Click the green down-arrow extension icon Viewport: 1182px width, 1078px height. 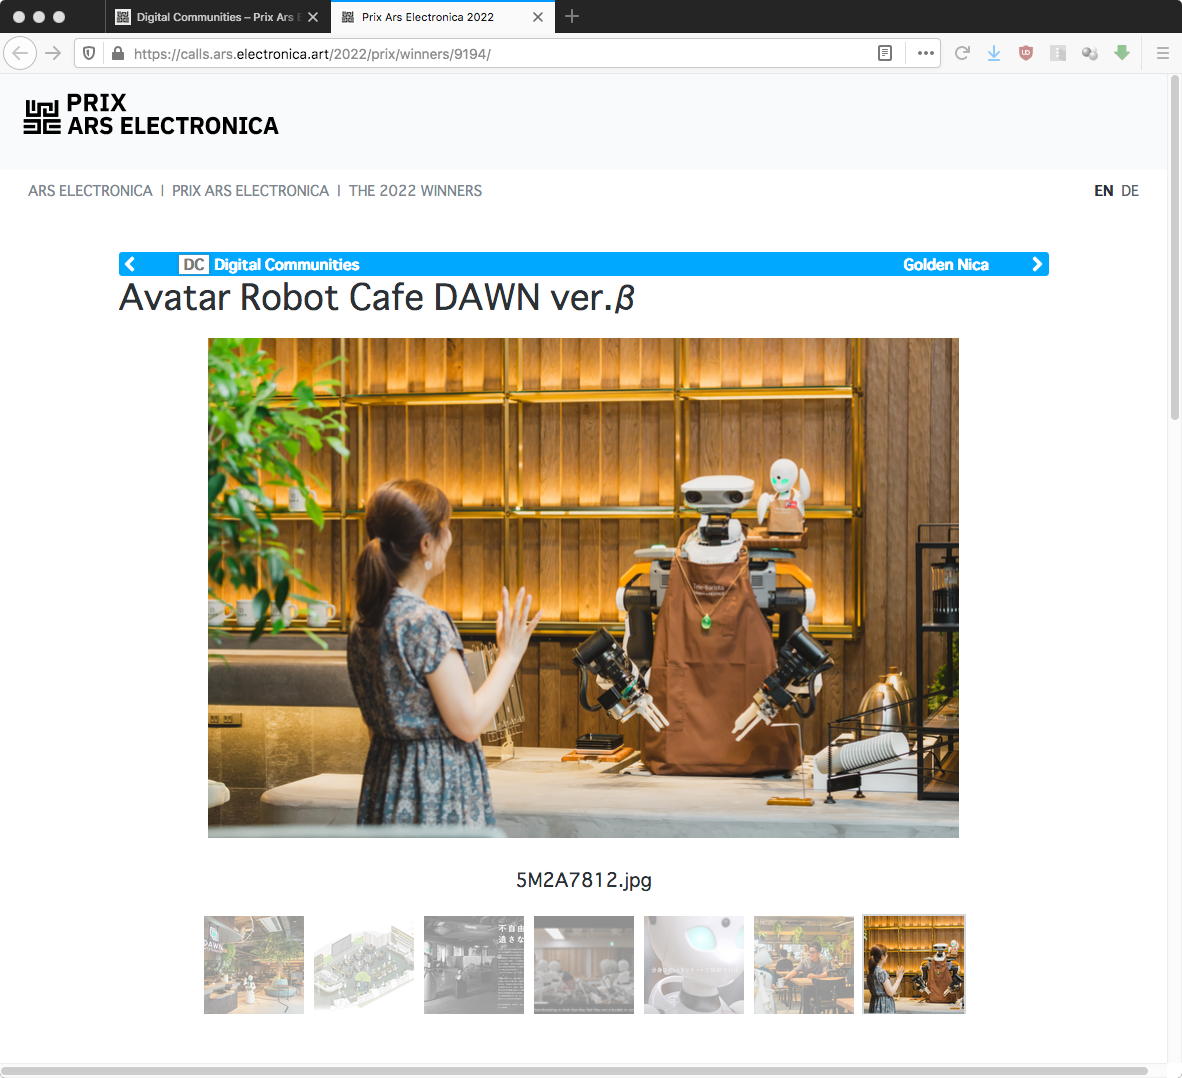coord(1122,53)
